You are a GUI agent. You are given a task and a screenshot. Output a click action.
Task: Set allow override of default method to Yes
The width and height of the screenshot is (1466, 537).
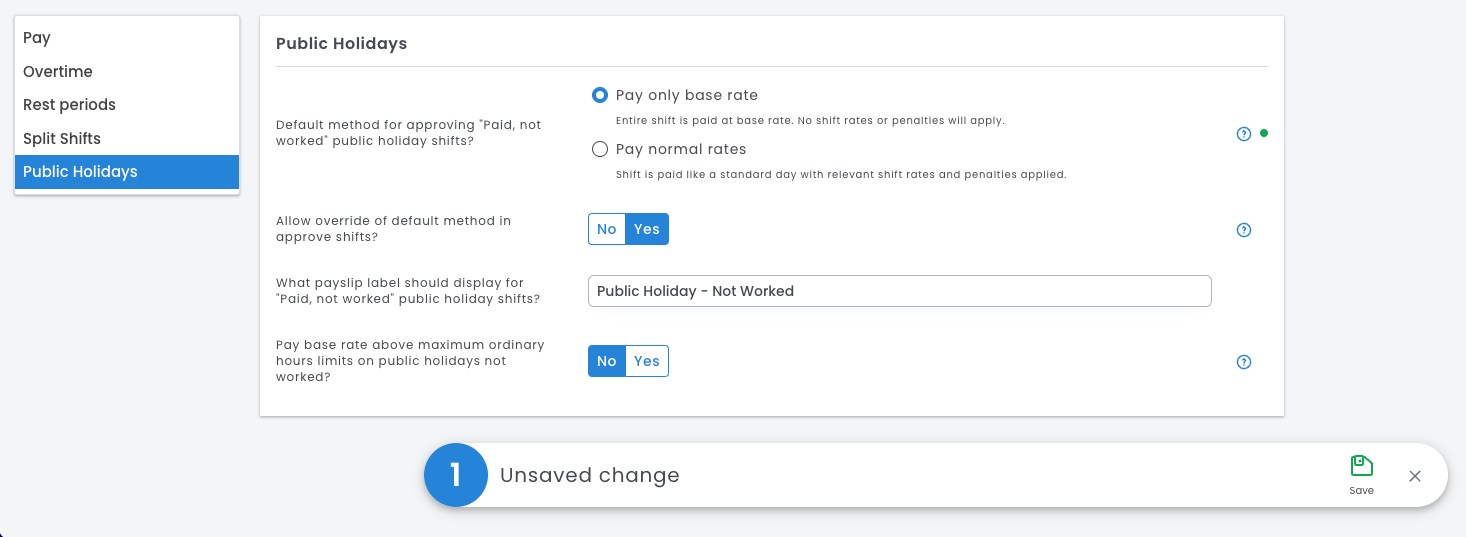point(647,229)
